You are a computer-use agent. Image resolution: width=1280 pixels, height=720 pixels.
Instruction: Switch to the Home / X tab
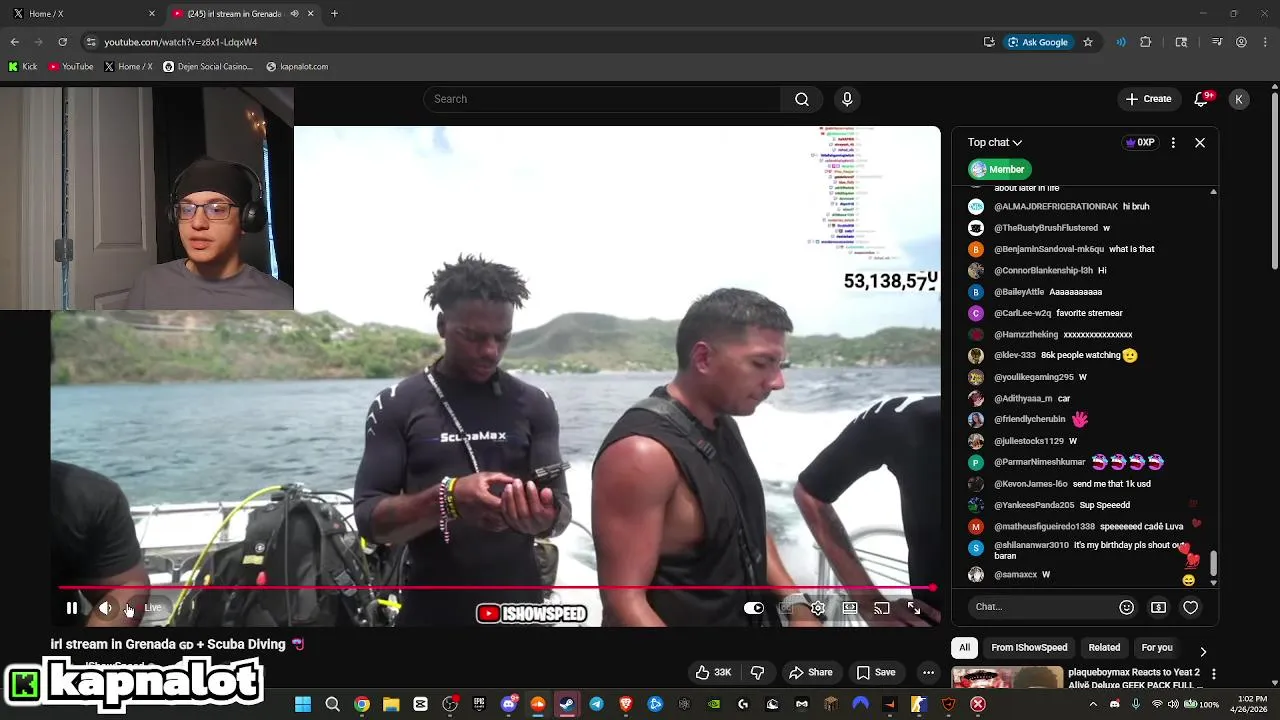82,14
